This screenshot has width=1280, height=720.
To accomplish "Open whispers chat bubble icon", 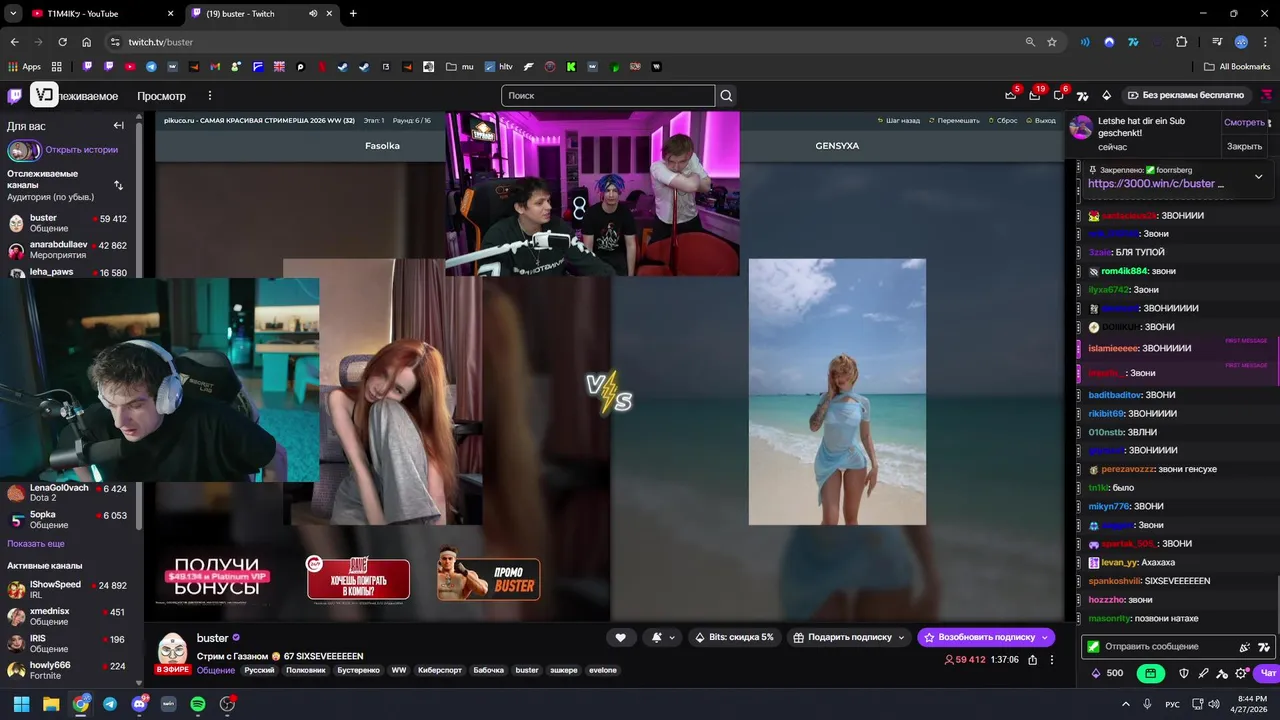I will (x=1058, y=95).
